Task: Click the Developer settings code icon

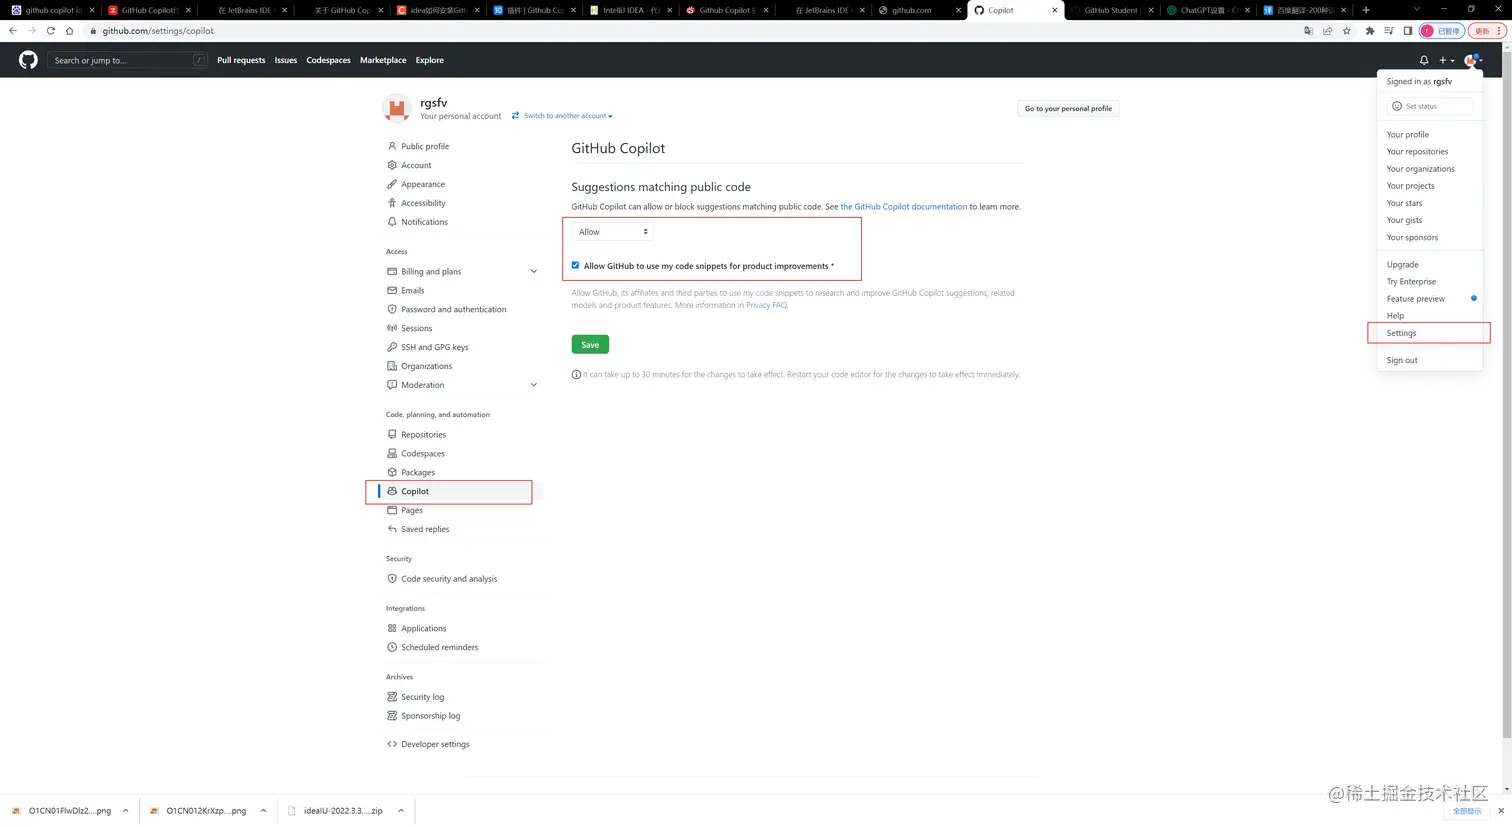Action: coord(391,744)
